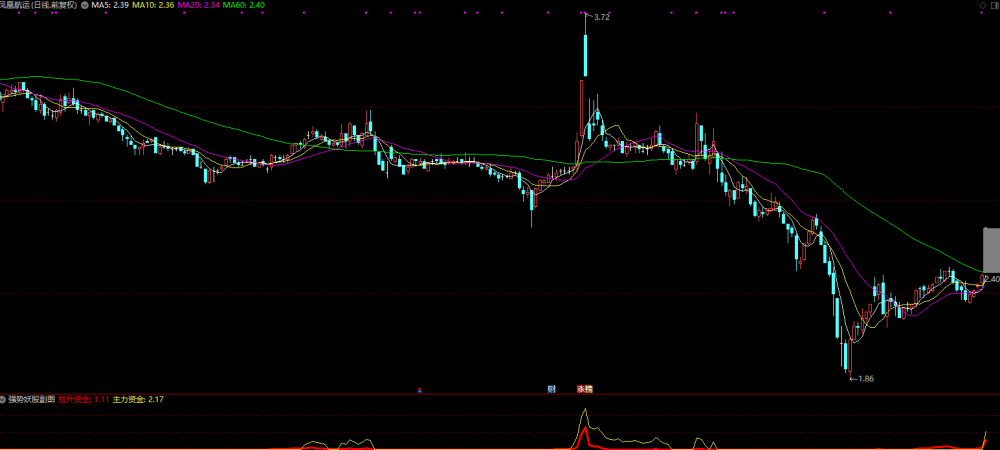Select the 拉升资金: 1.11 label
This screenshot has width=1000, height=450.
click(x=84, y=400)
